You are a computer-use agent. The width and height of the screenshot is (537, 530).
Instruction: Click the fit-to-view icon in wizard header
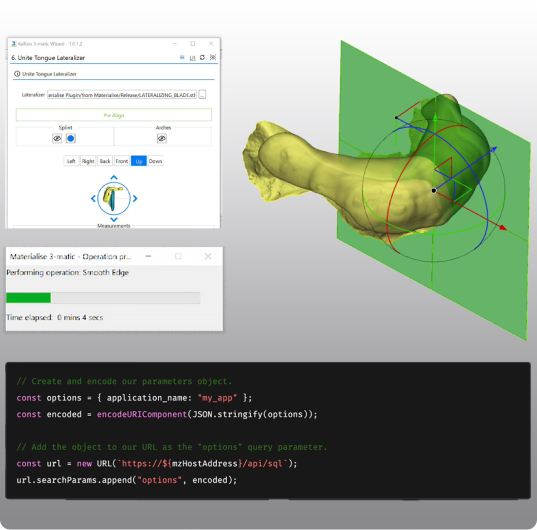213,58
